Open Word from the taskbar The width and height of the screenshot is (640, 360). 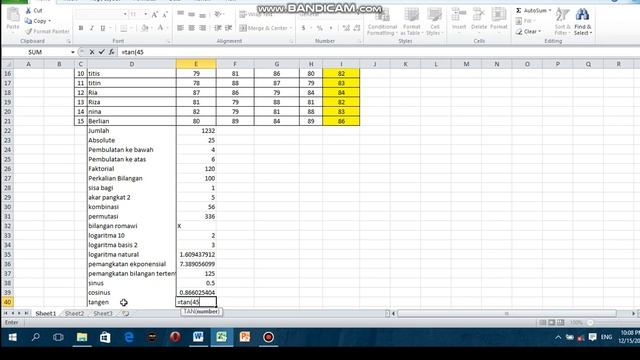coord(198,337)
